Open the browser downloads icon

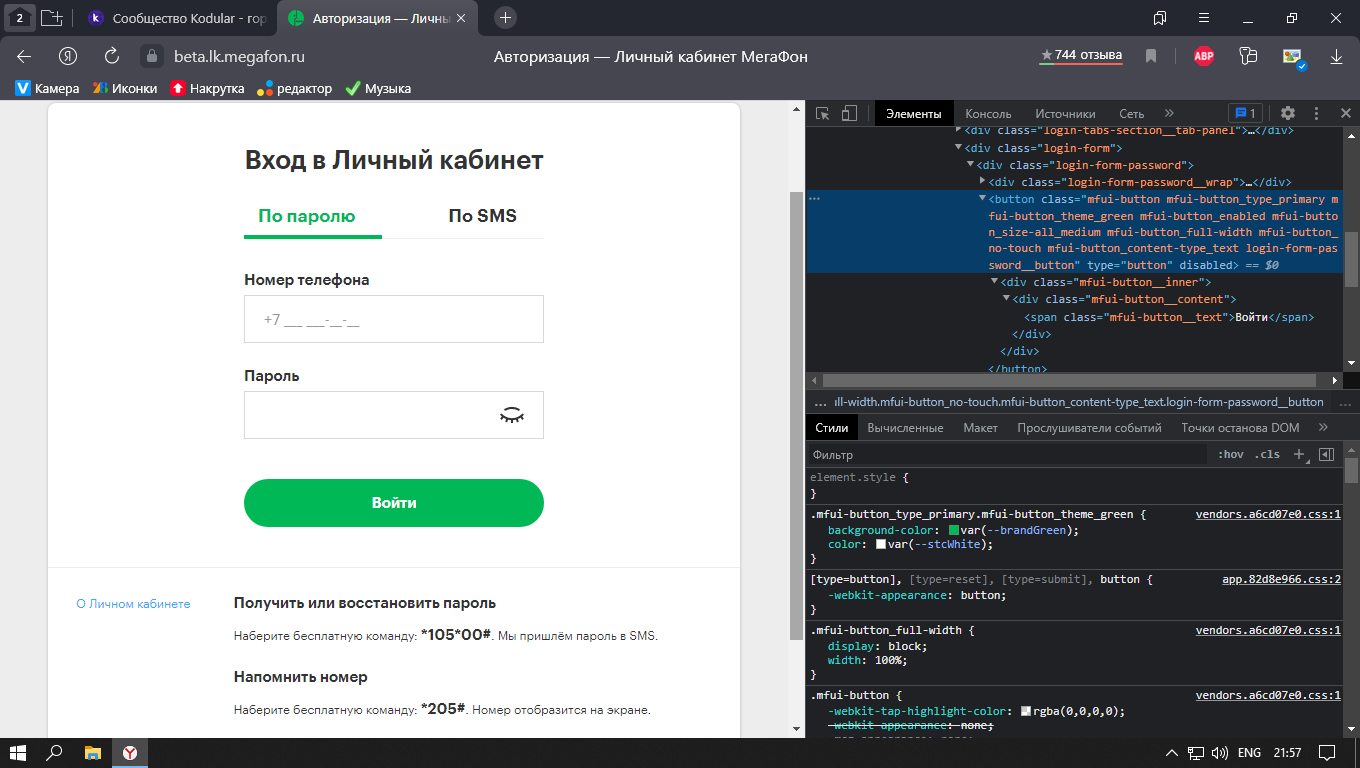(1336, 56)
